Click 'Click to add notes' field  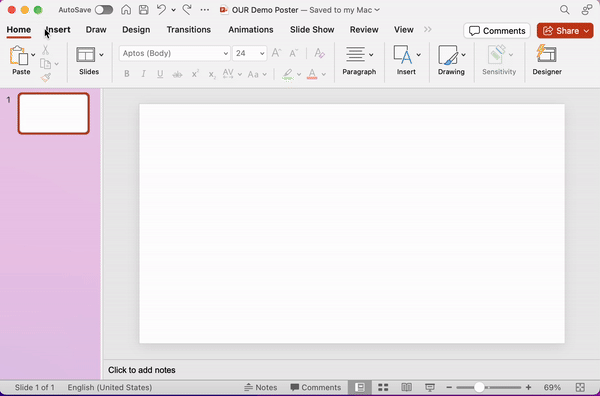tap(142, 370)
